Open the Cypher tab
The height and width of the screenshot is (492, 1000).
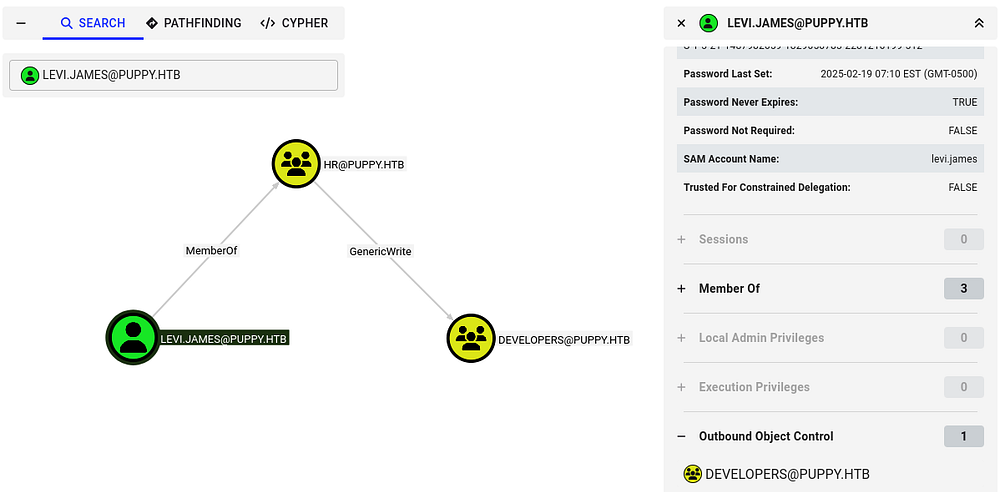[294, 23]
